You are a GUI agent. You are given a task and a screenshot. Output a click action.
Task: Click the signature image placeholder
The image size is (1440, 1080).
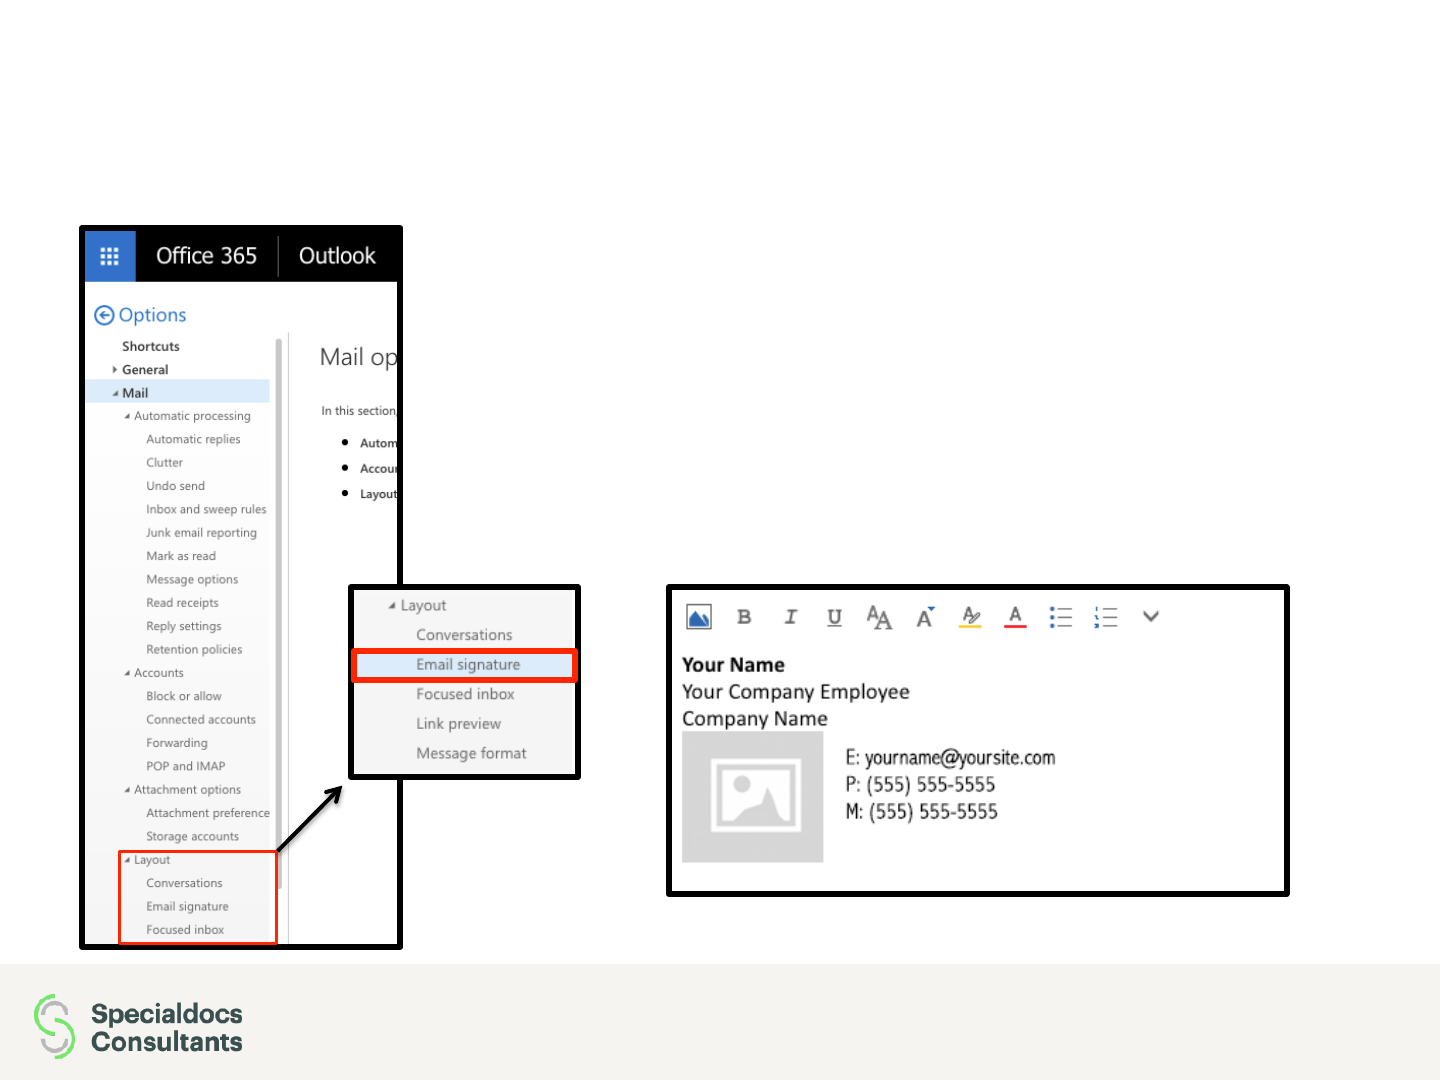753,797
